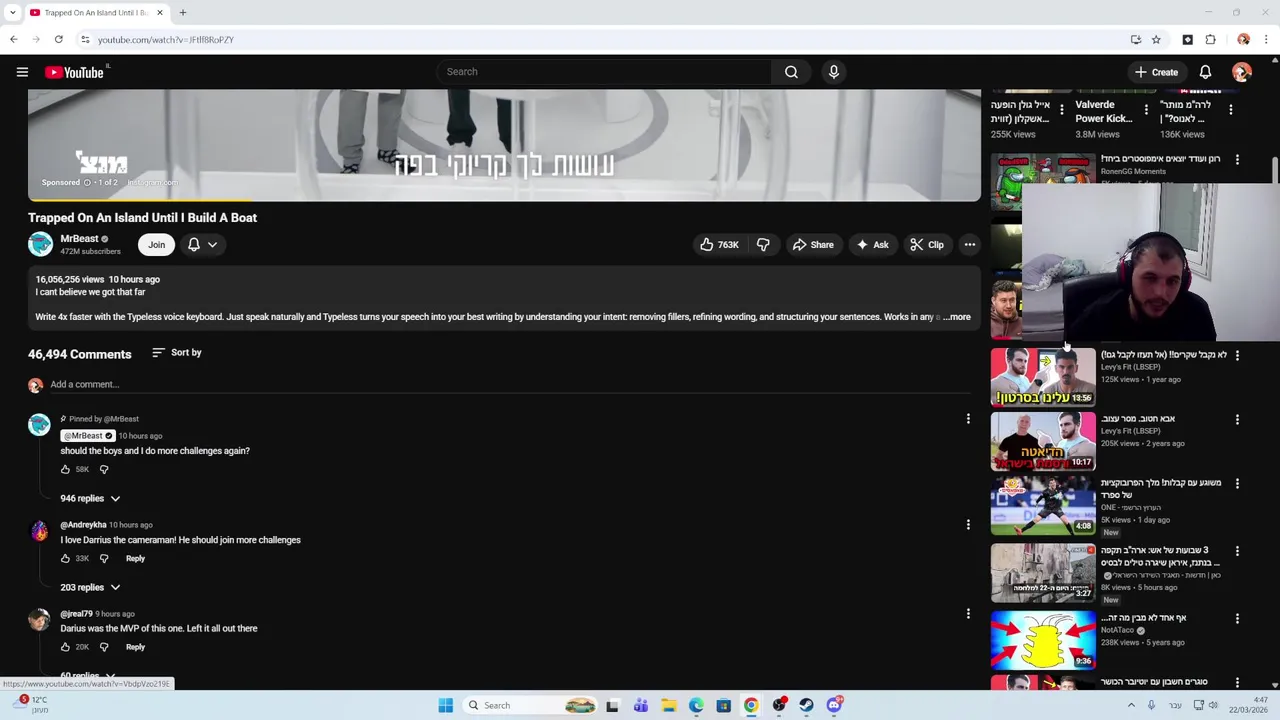Open Steam from the taskbar
The image size is (1280, 720).
[806, 705]
